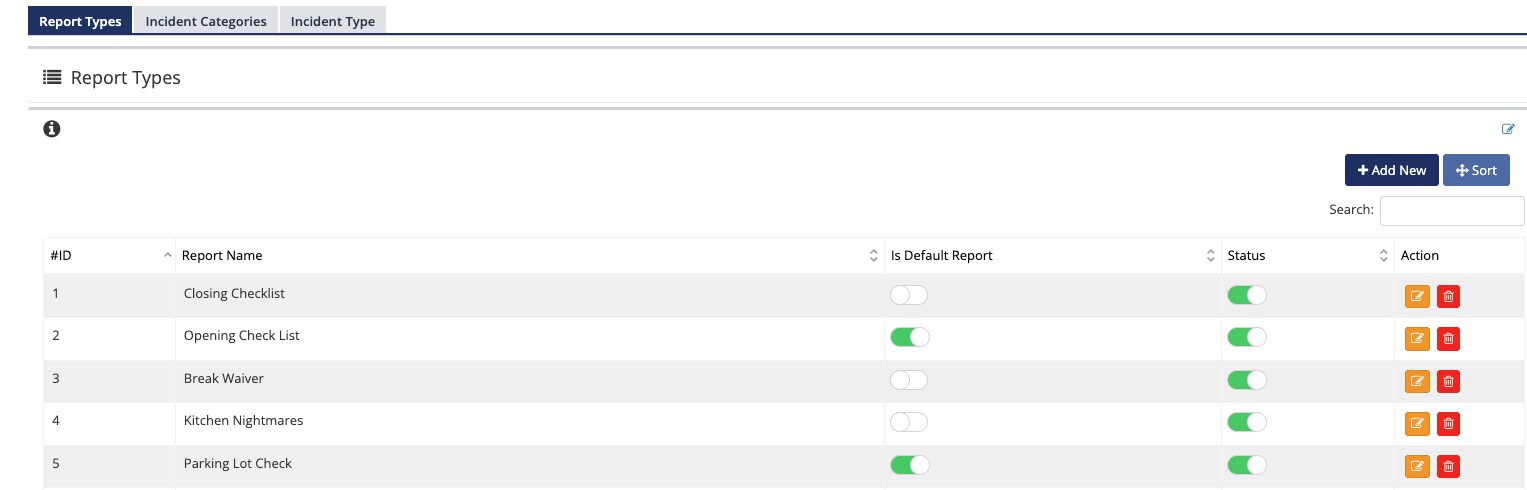This screenshot has width=1527, height=490.
Task: Disable default report for Opening Check List
Action: [909, 337]
